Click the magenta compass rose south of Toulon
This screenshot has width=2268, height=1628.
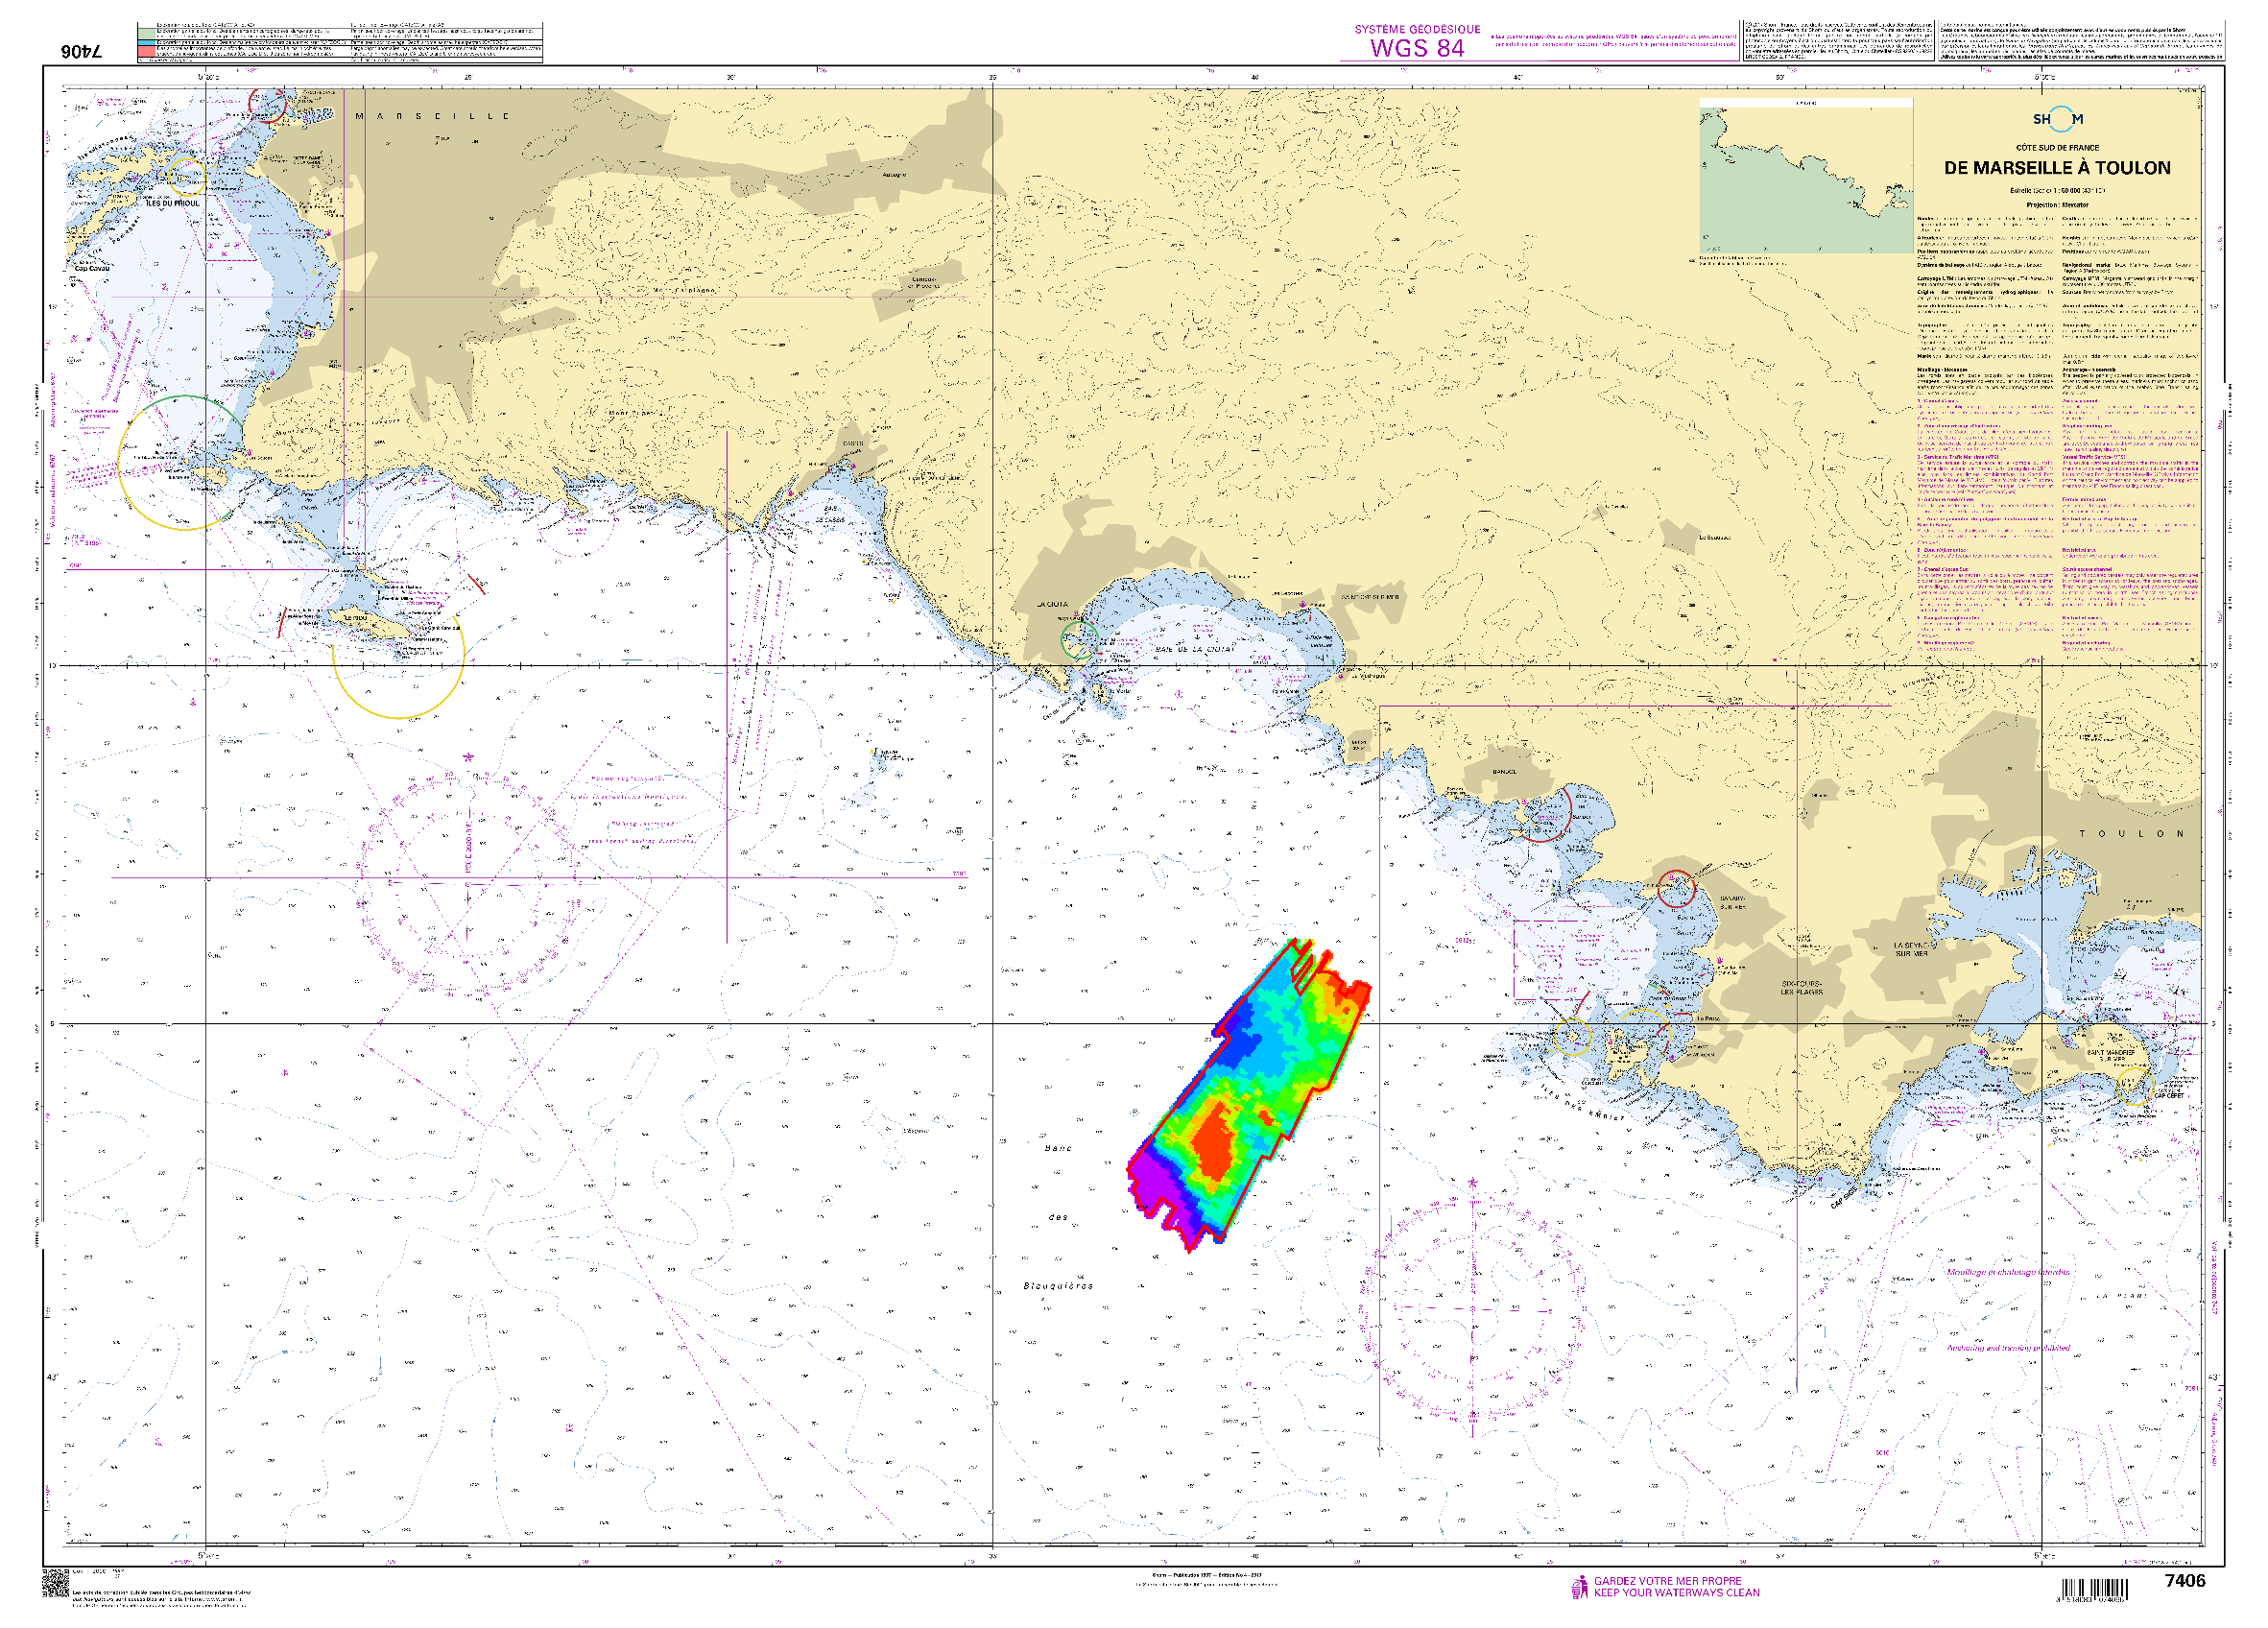1472,1308
